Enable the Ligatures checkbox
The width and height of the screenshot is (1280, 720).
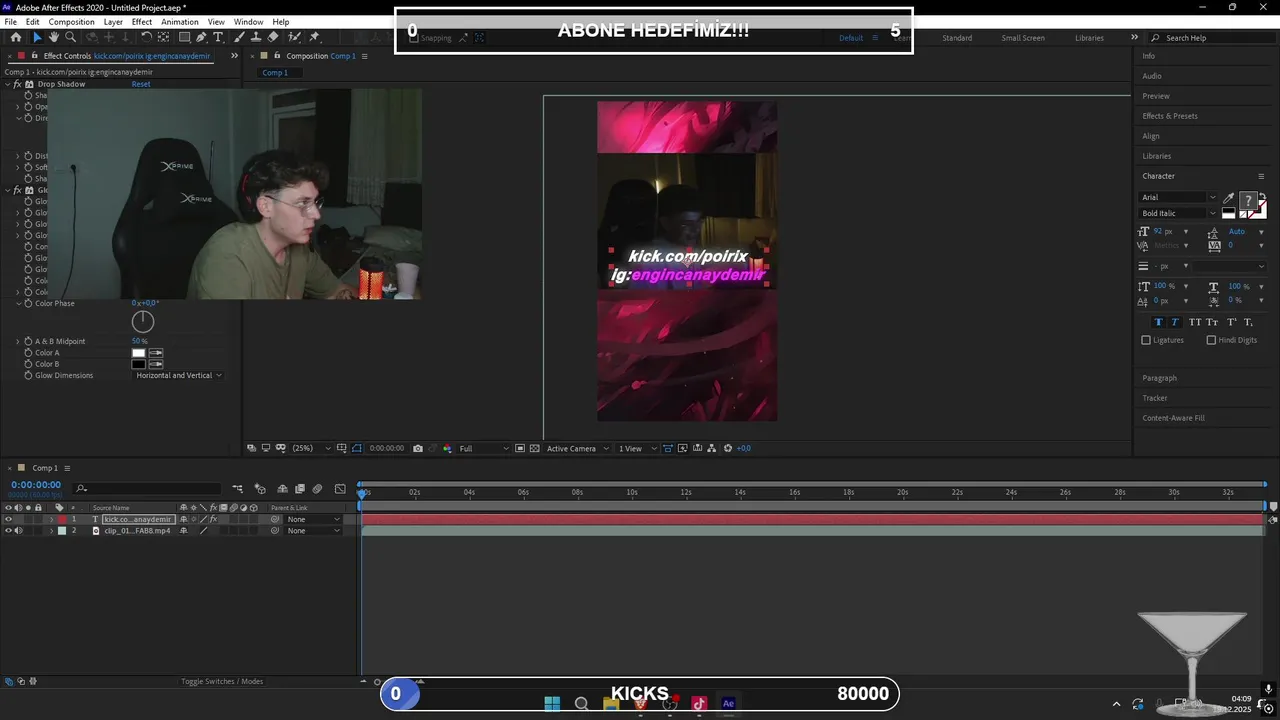1146,340
